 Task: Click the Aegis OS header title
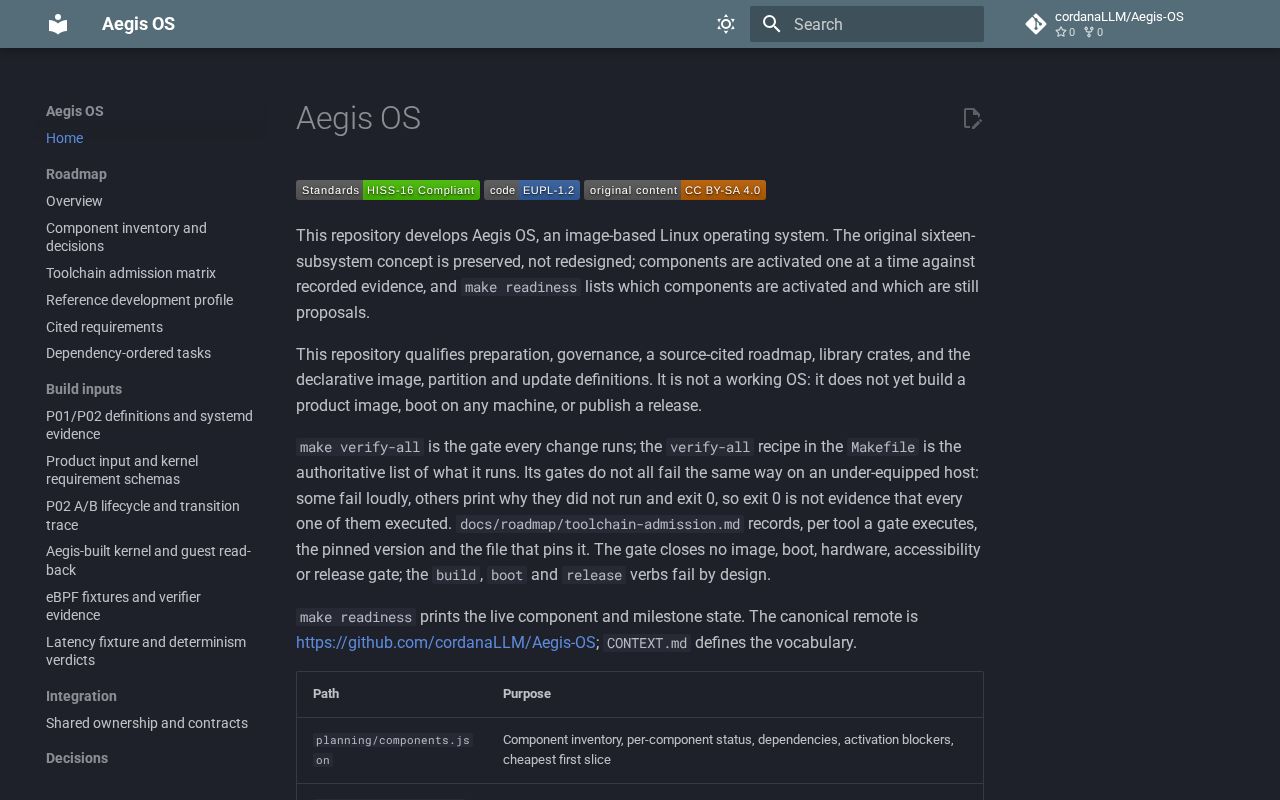pos(138,24)
